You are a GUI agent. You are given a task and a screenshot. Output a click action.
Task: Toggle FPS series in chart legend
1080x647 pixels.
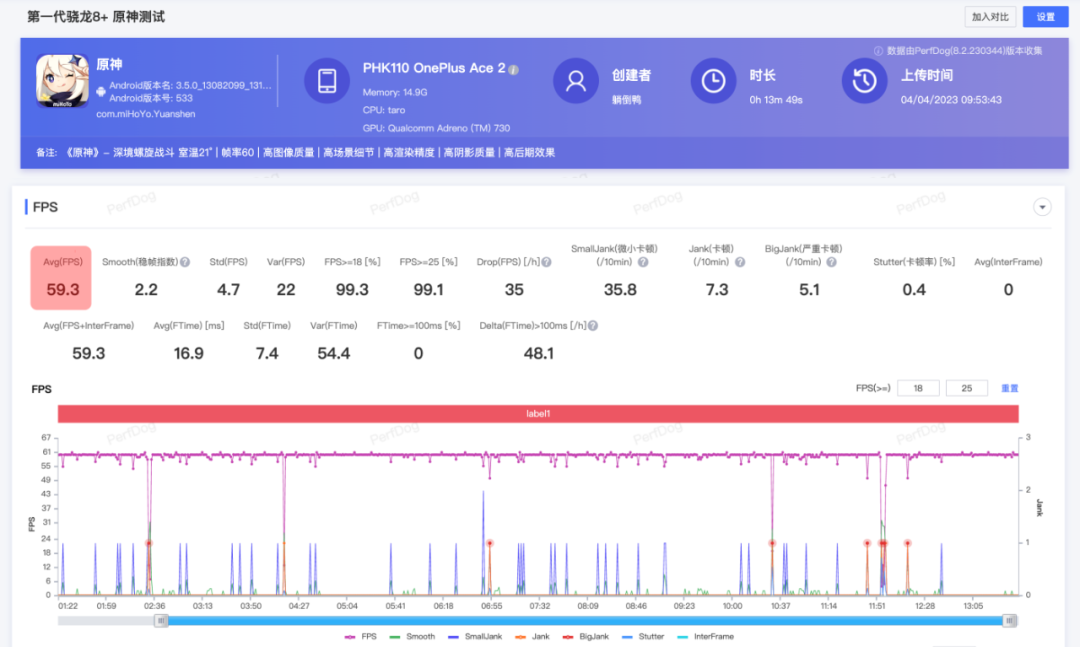(x=361, y=636)
